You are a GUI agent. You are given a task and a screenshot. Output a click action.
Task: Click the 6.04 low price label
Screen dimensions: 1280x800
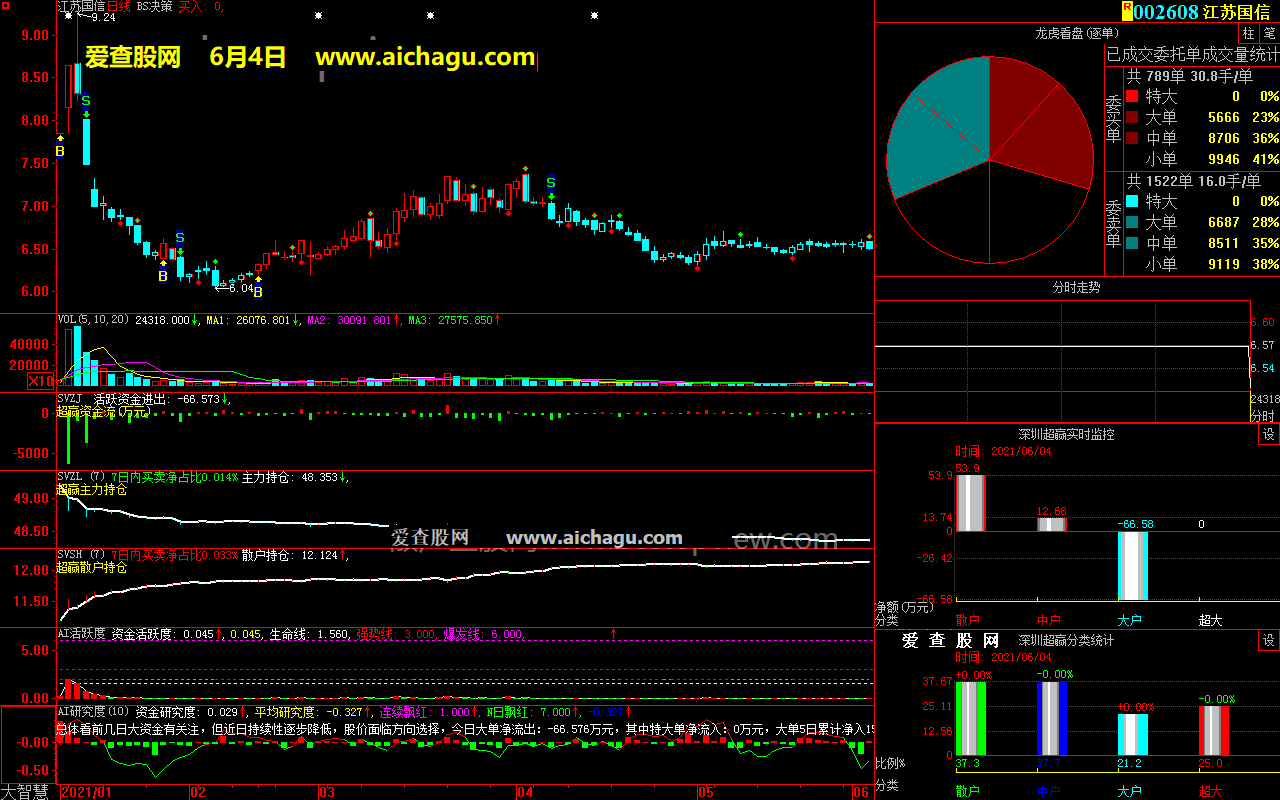pyautogui.click(x=241, y=288)
